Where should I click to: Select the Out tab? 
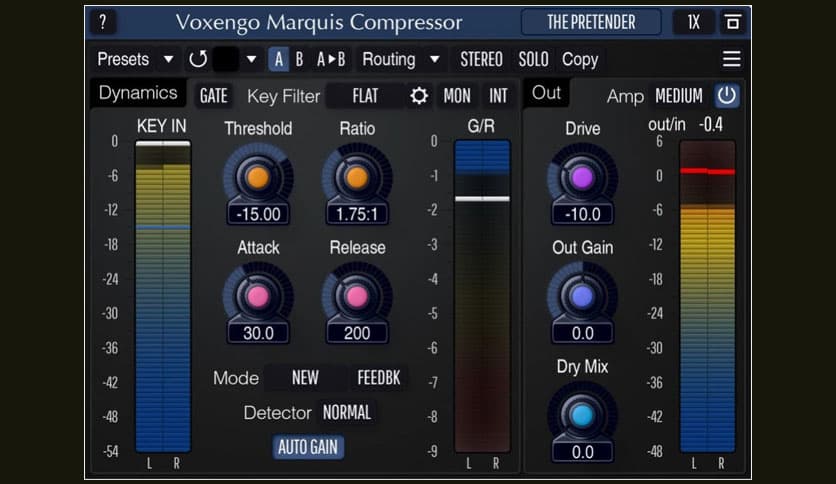(x=546, y=93)
